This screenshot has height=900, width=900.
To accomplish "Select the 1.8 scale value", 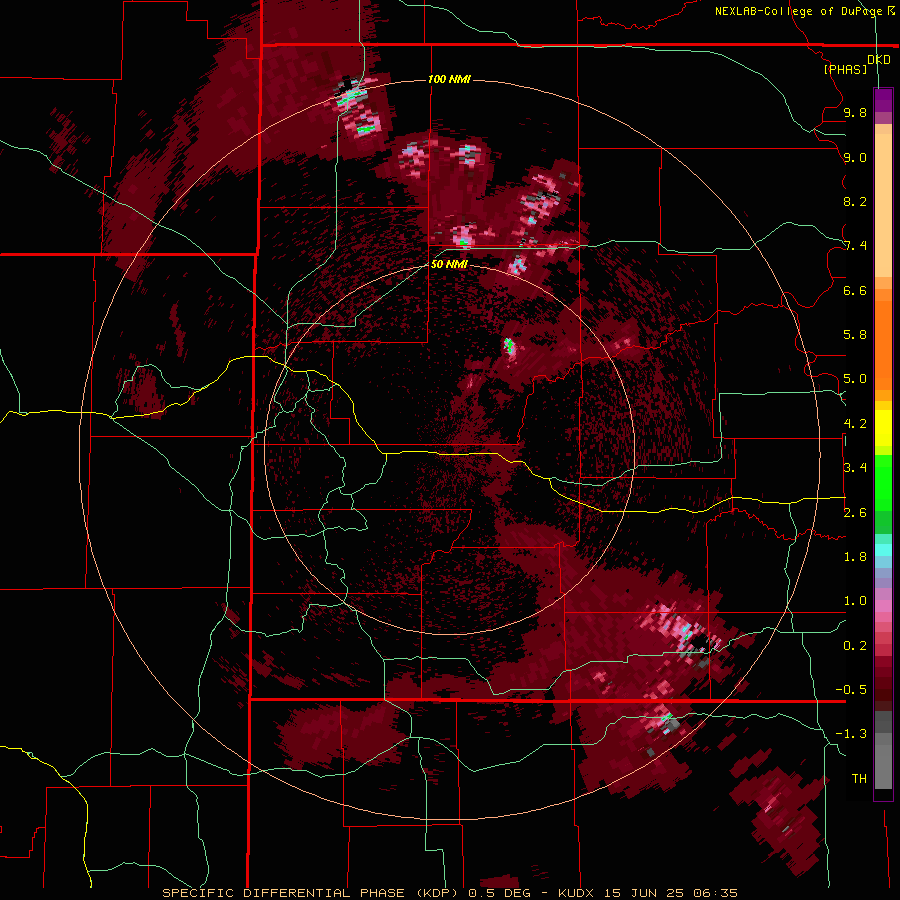I will [855, 557].
